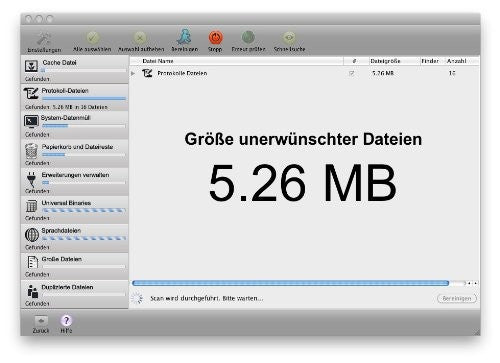Select the Erweiterungen verwalten category
Image resolution: width=500 pixels, height=363 pixels.
[x=75, y=182]
